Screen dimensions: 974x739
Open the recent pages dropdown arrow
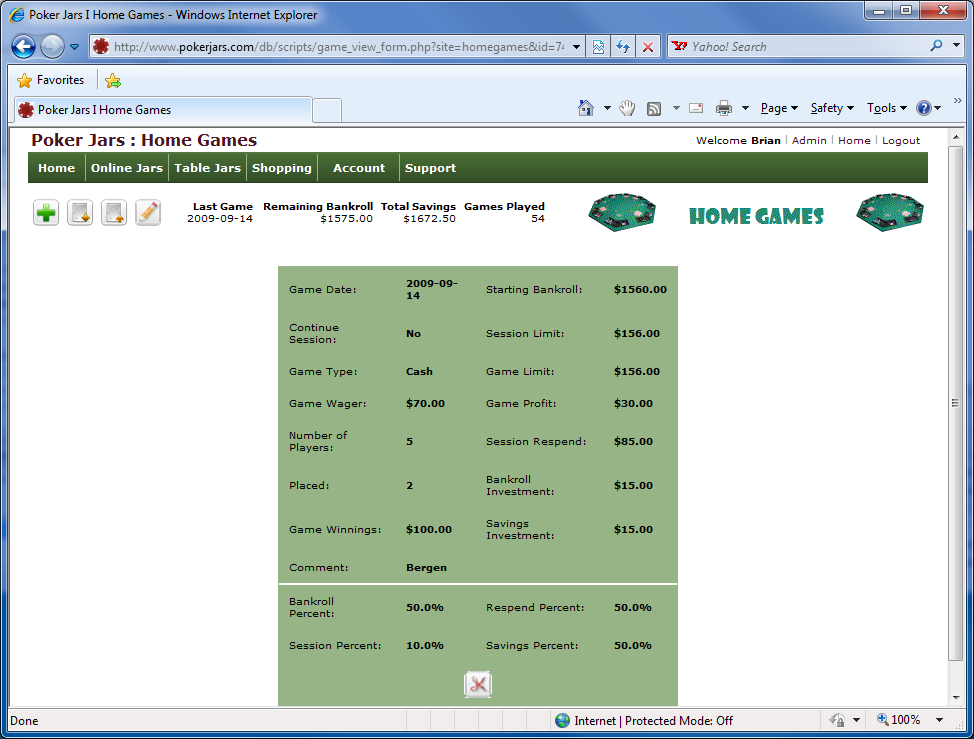point(75,47)
